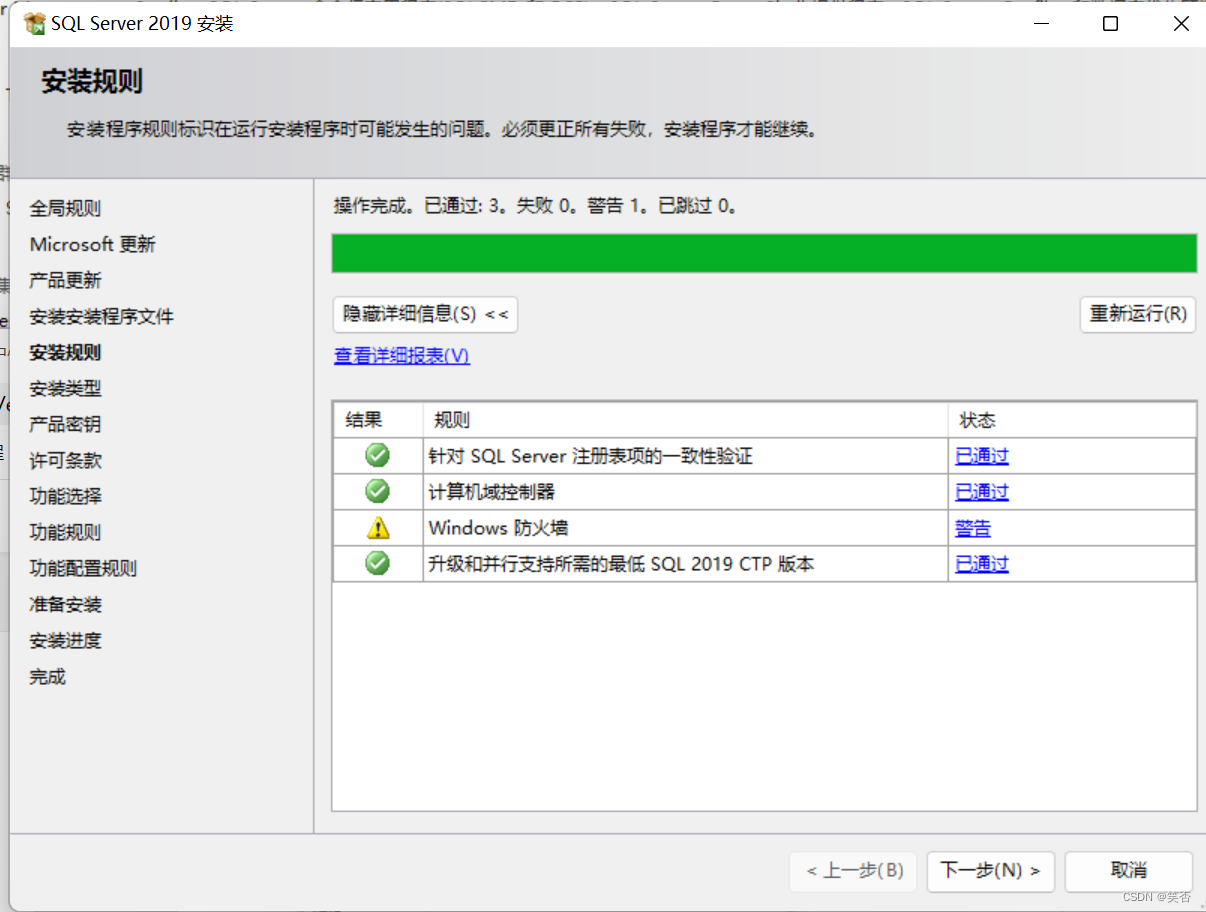Viewport: 1206px width, 912px height.
Task: Select 功能配置规则 step in sidebar
Action: (x=83, y=568)
